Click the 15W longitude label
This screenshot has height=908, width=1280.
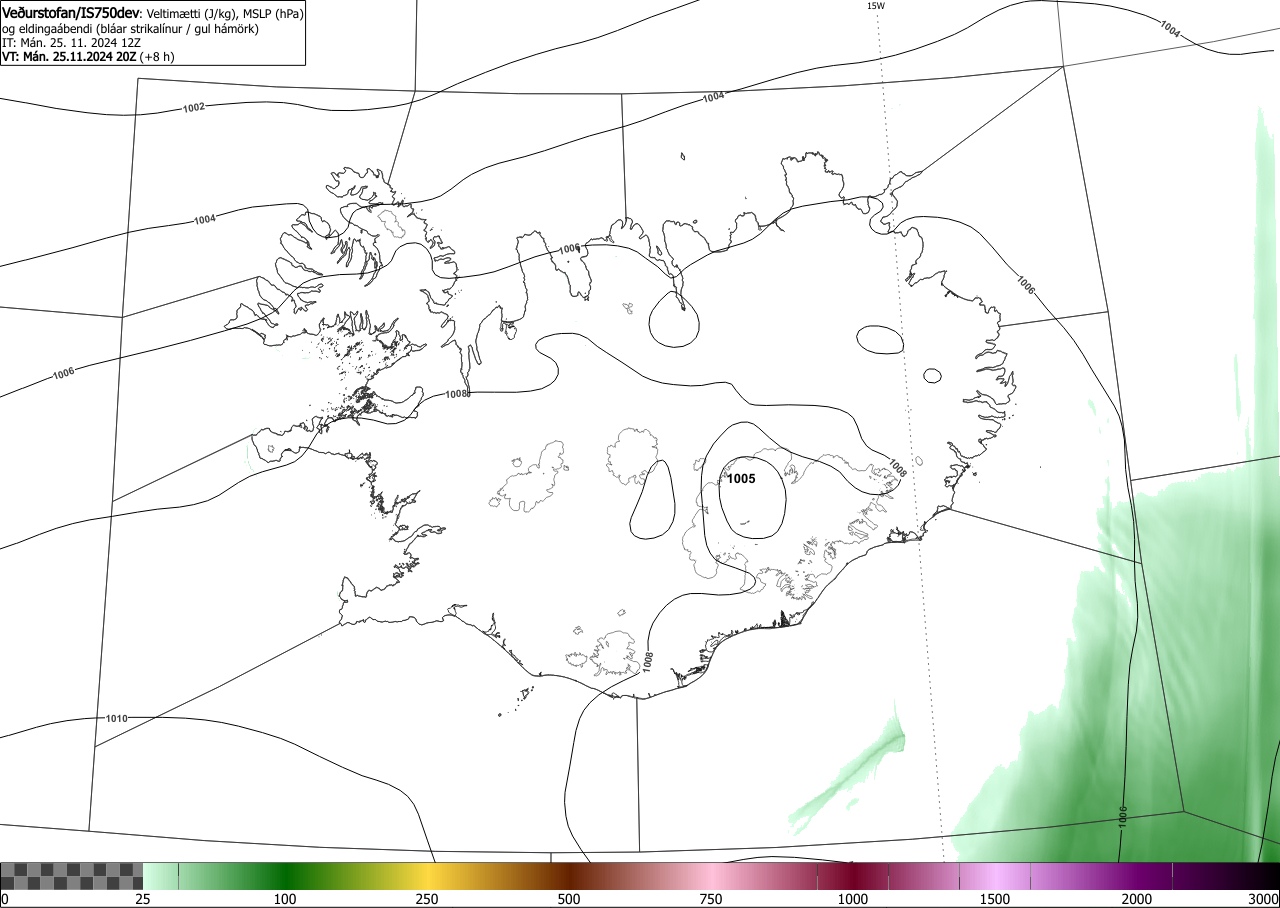pyautogui.click(x=875, y=6)
